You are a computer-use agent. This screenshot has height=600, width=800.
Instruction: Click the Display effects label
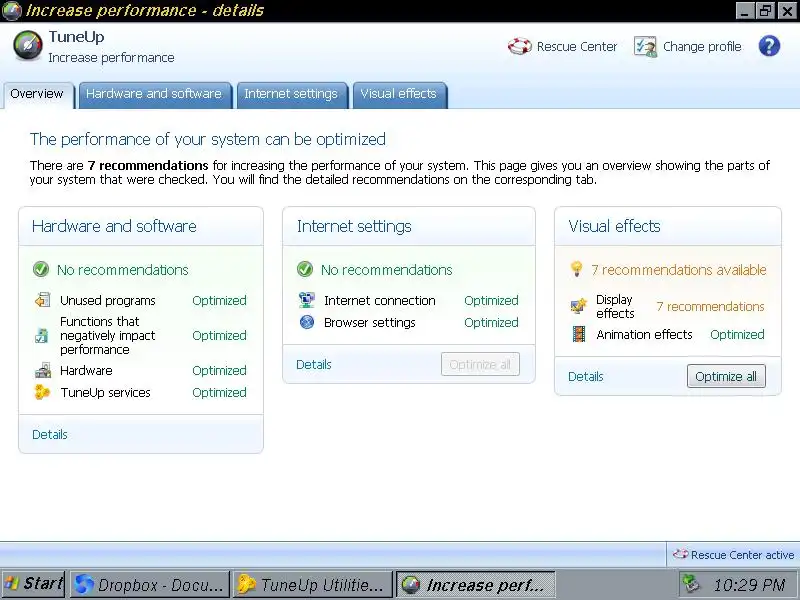coord(615,306)
